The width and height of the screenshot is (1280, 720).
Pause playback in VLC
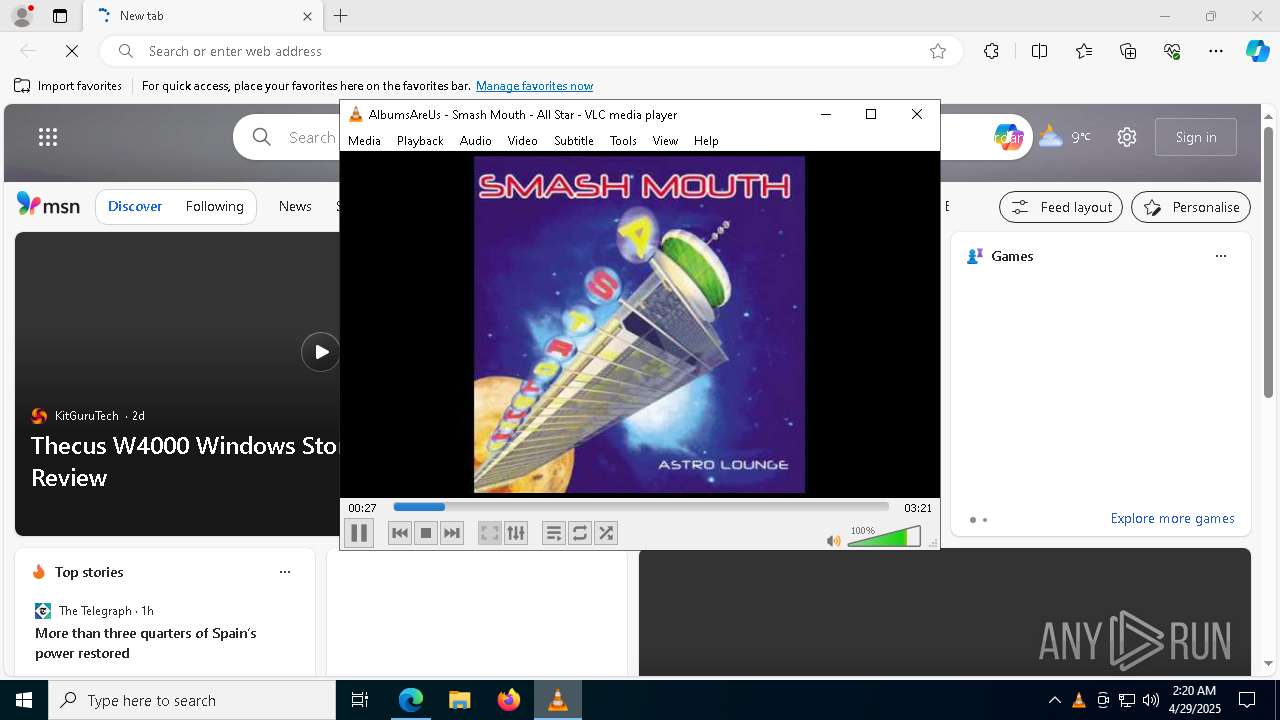(359, 533)
